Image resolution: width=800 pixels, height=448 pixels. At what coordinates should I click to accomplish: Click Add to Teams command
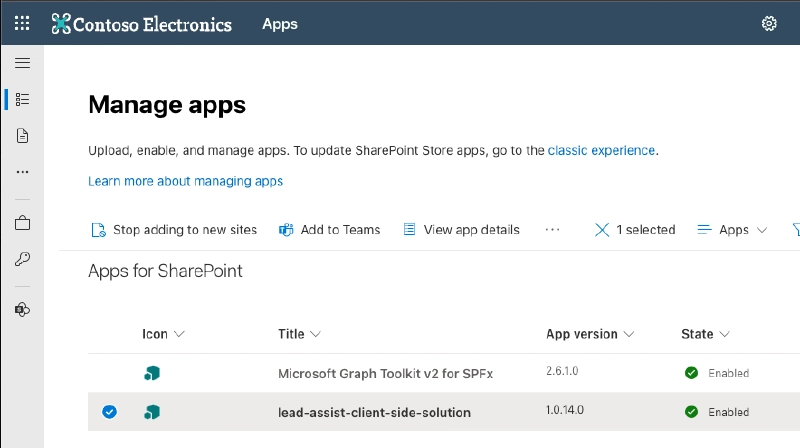[330, 230]
